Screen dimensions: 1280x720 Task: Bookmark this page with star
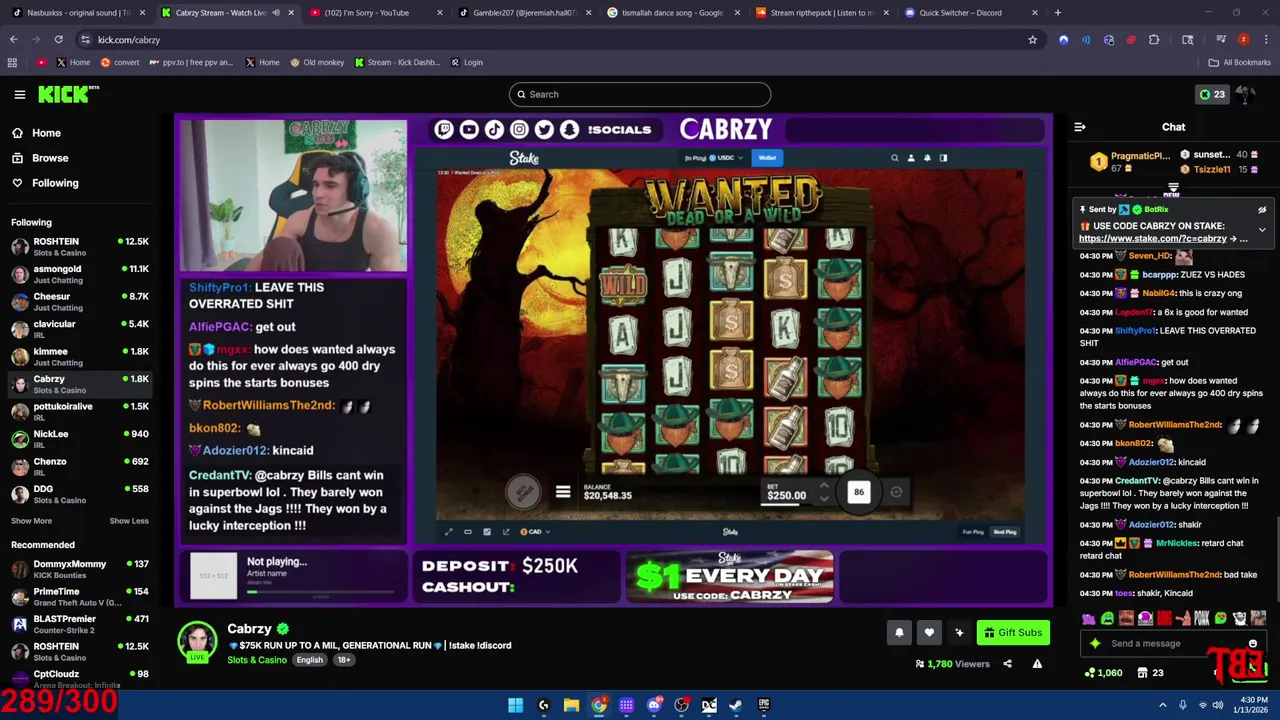[x=1032, y=40]
